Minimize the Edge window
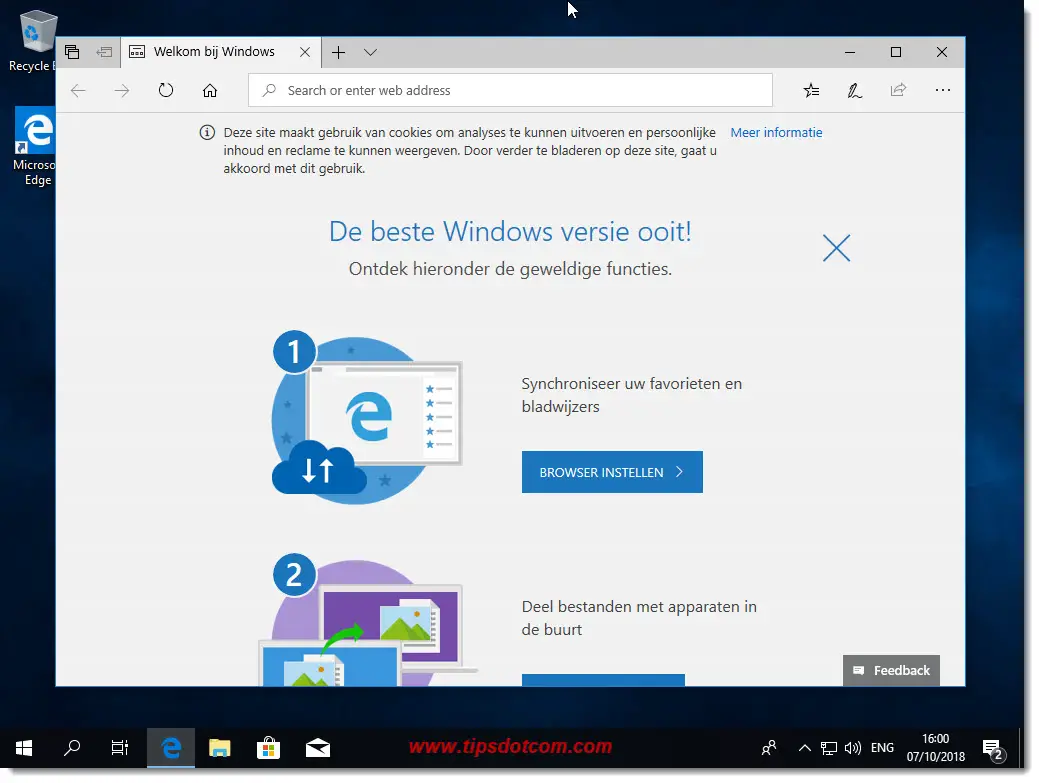This screenshot has width=1039, height=783. [850, 52]
